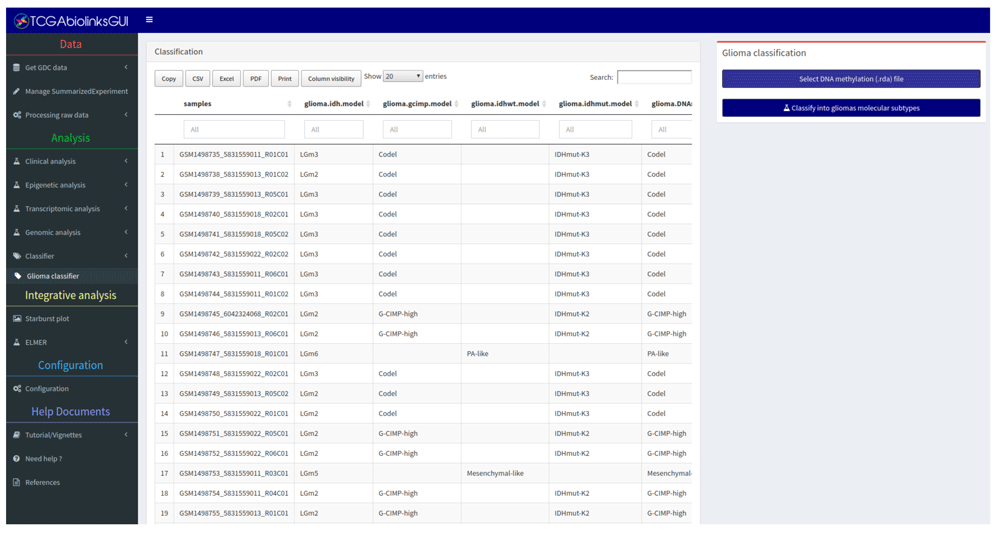Click the TCGAbiolinksGUI logo
This screenshot has height=535, width=1000.
pos(71,21)
